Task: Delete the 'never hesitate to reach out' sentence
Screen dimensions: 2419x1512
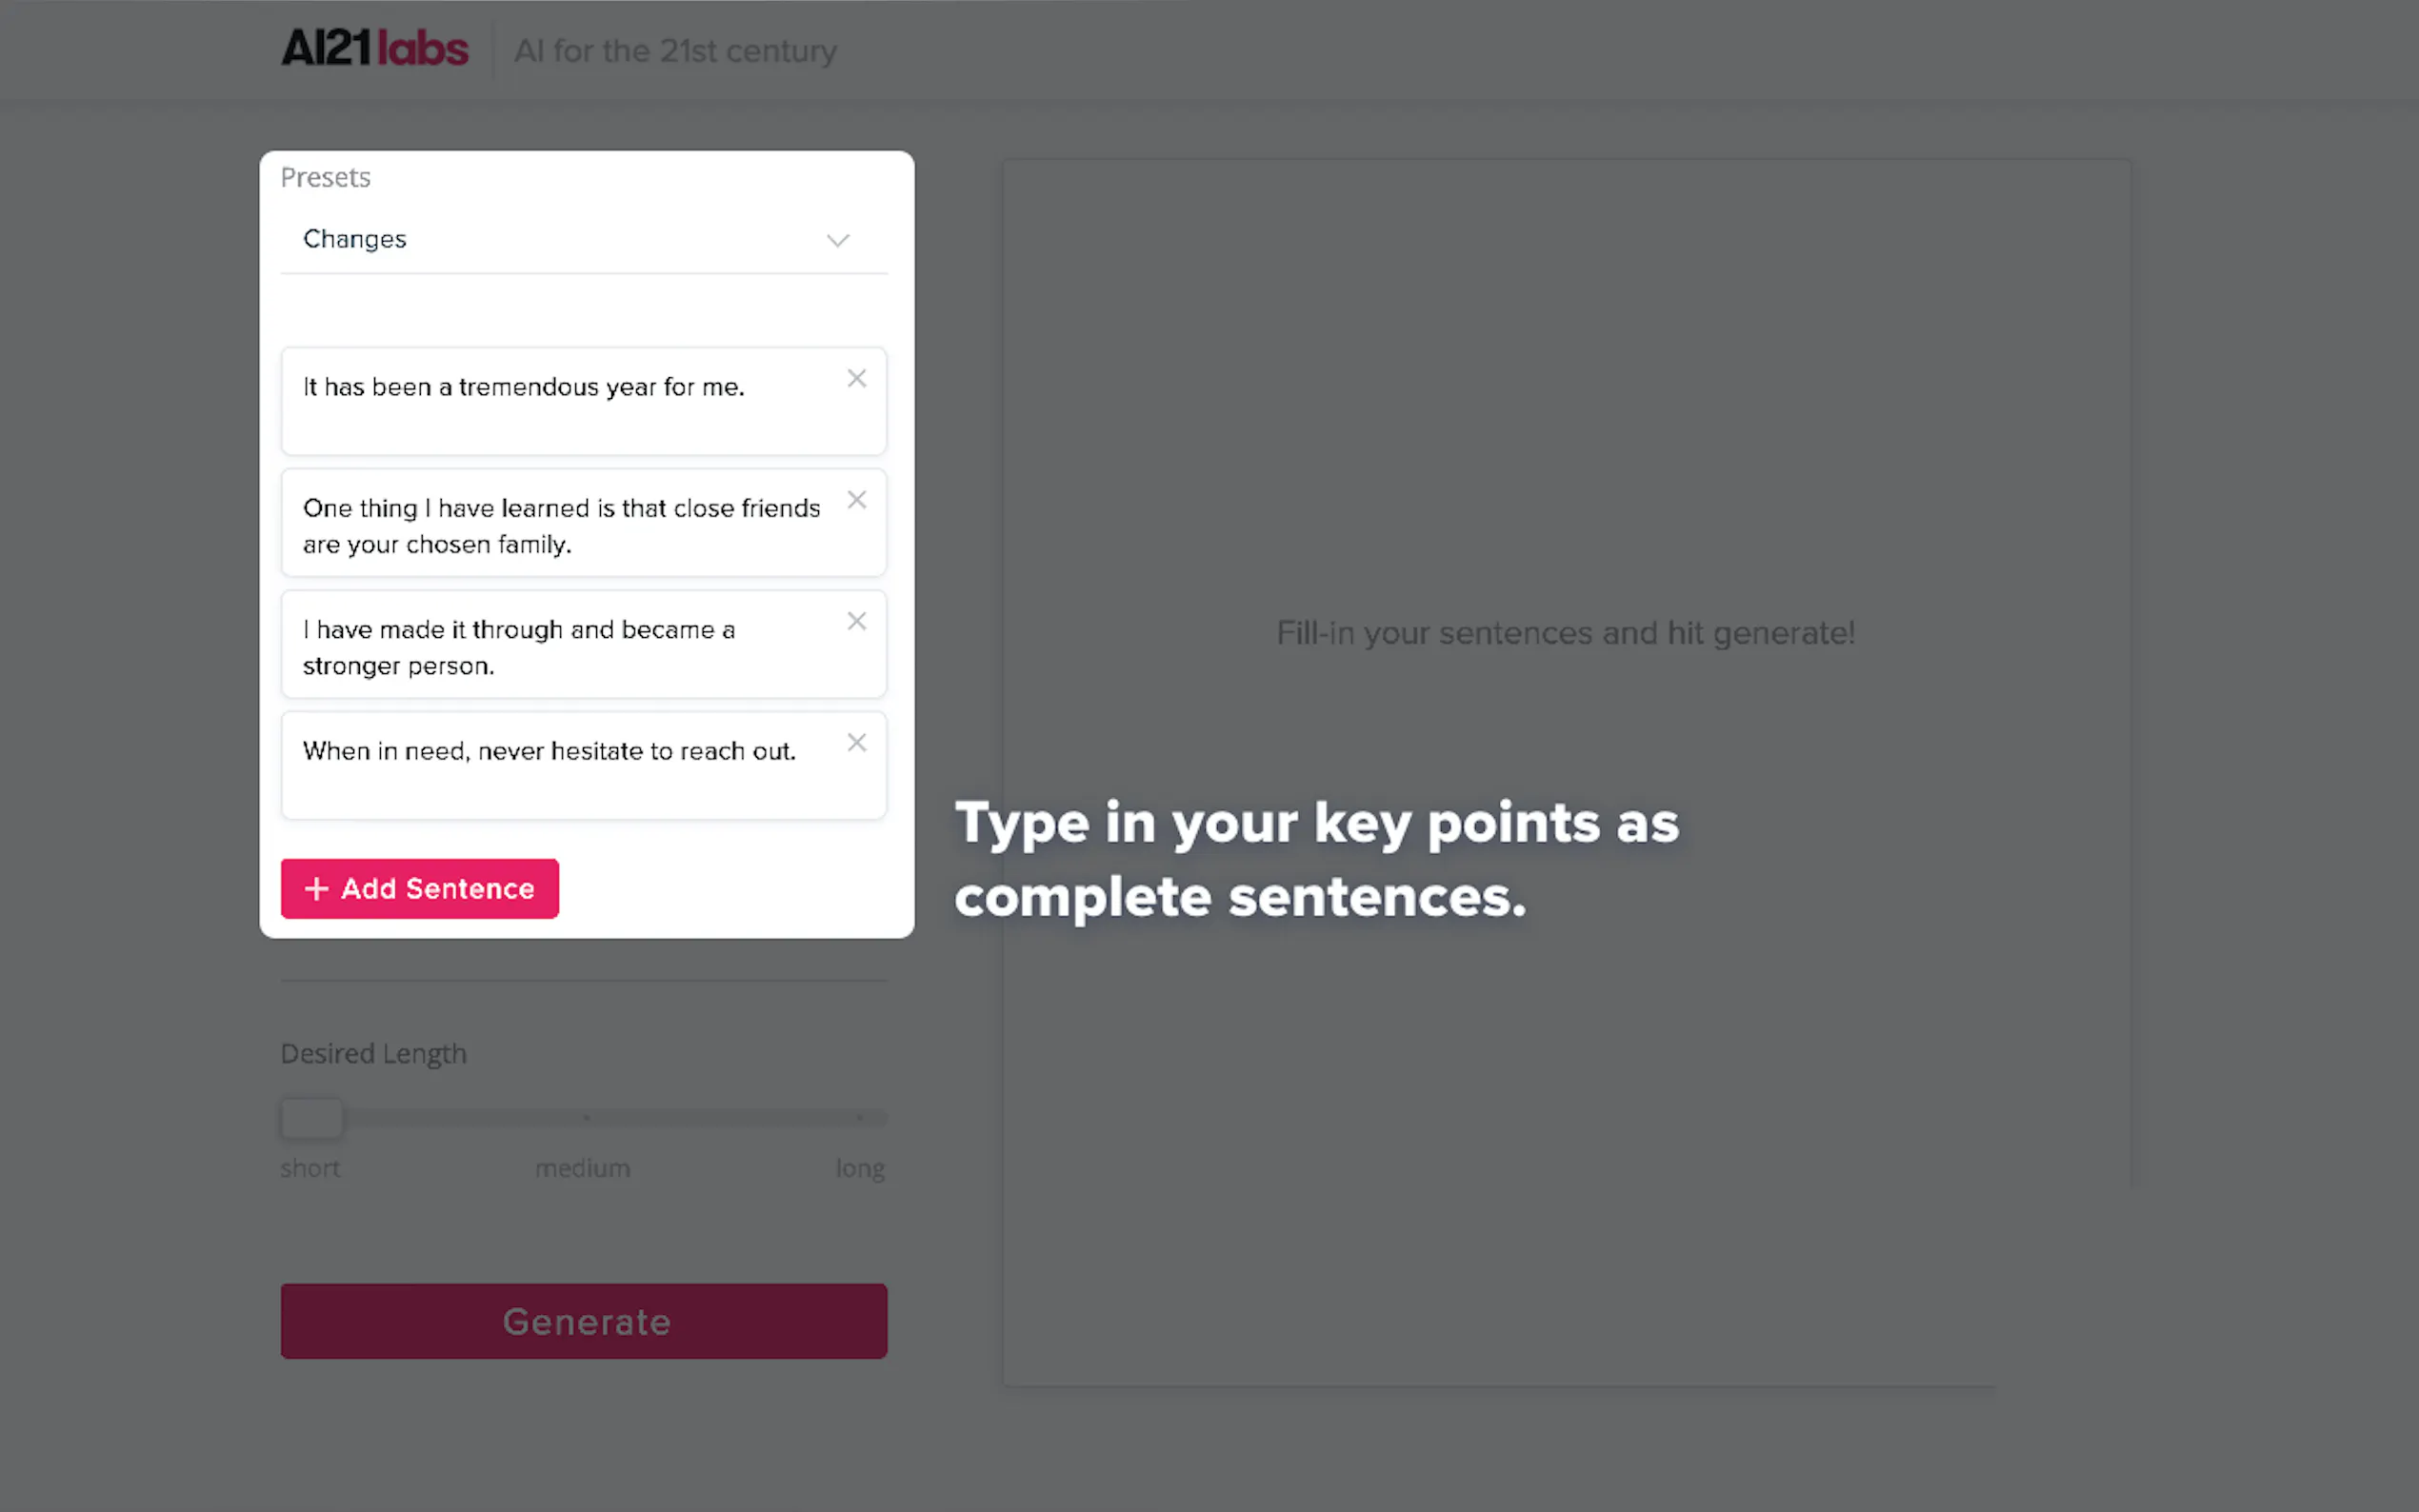Action: (x=856, y=743)
